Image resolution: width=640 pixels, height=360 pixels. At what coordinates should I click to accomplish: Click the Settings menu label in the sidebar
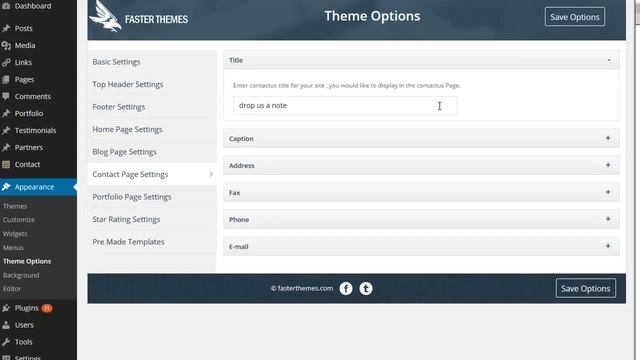pos(28,358)
